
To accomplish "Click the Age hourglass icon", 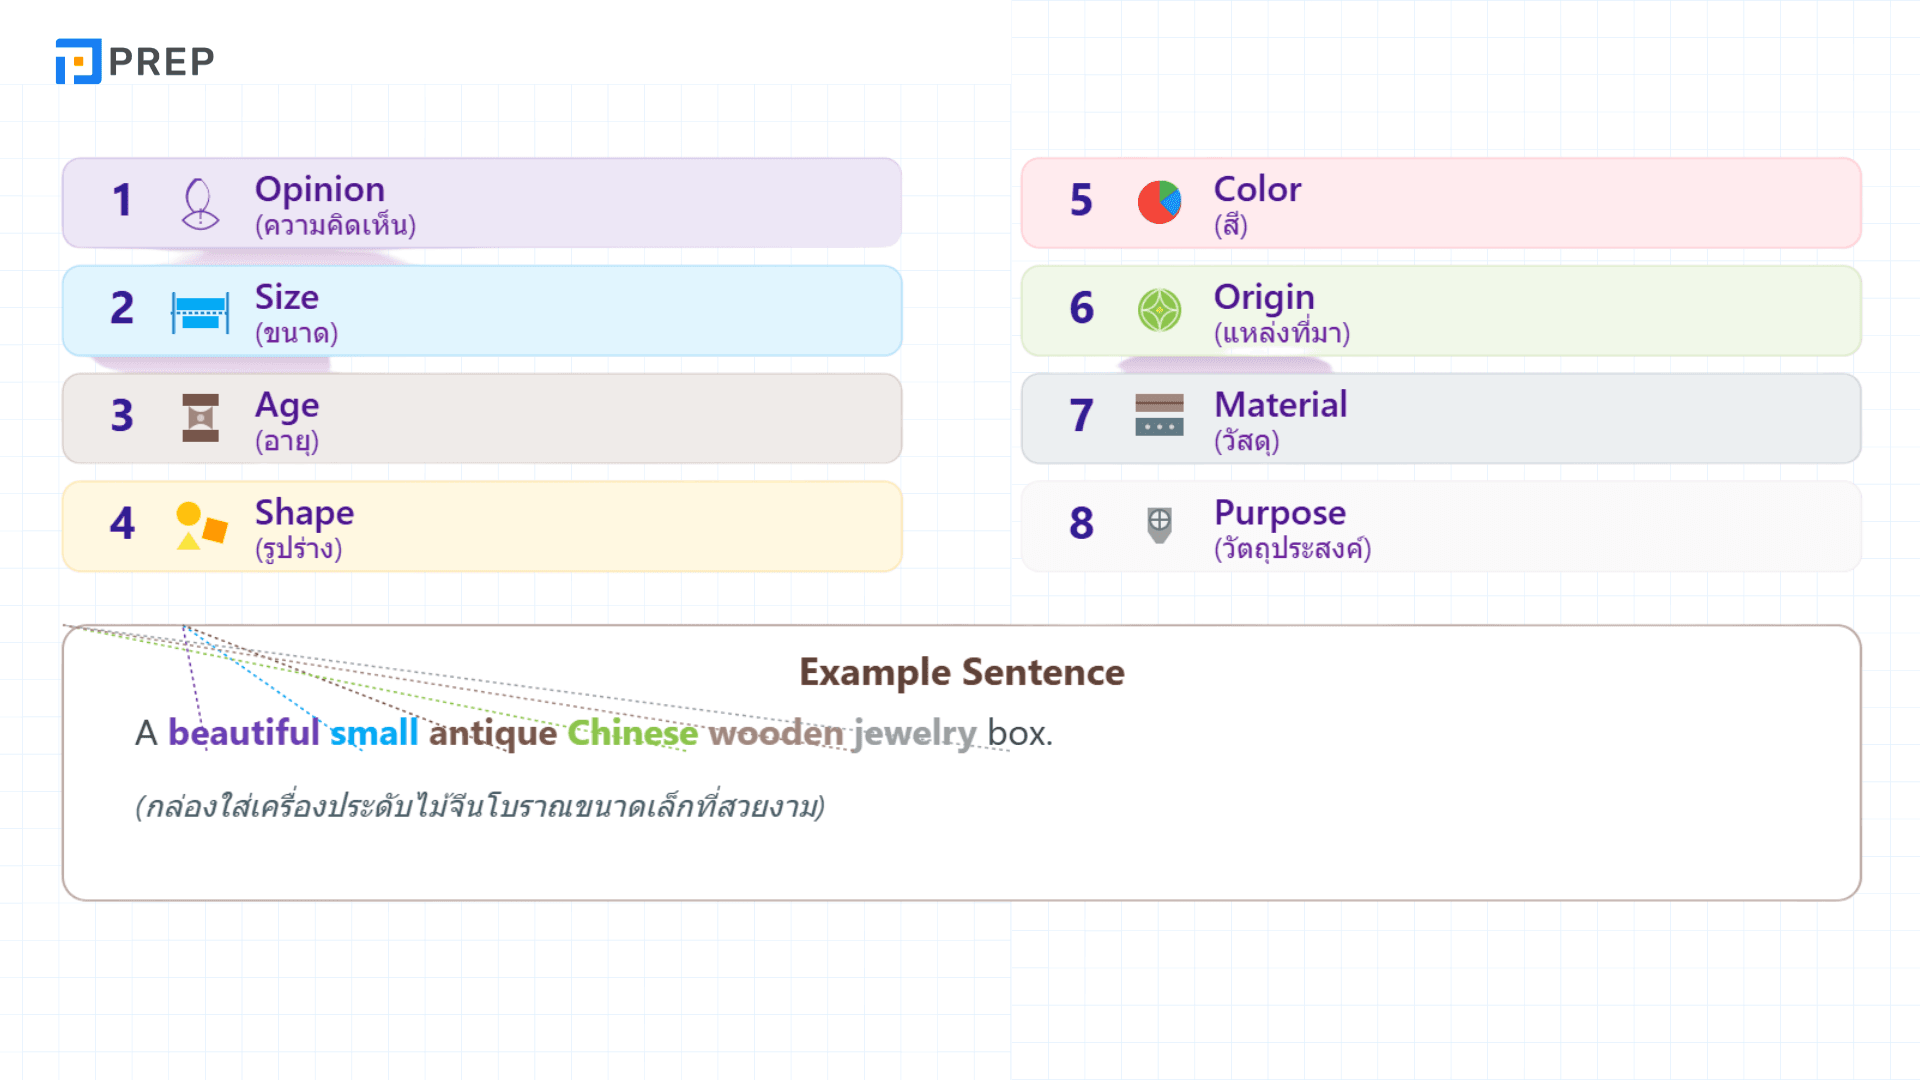I will 200,418.
